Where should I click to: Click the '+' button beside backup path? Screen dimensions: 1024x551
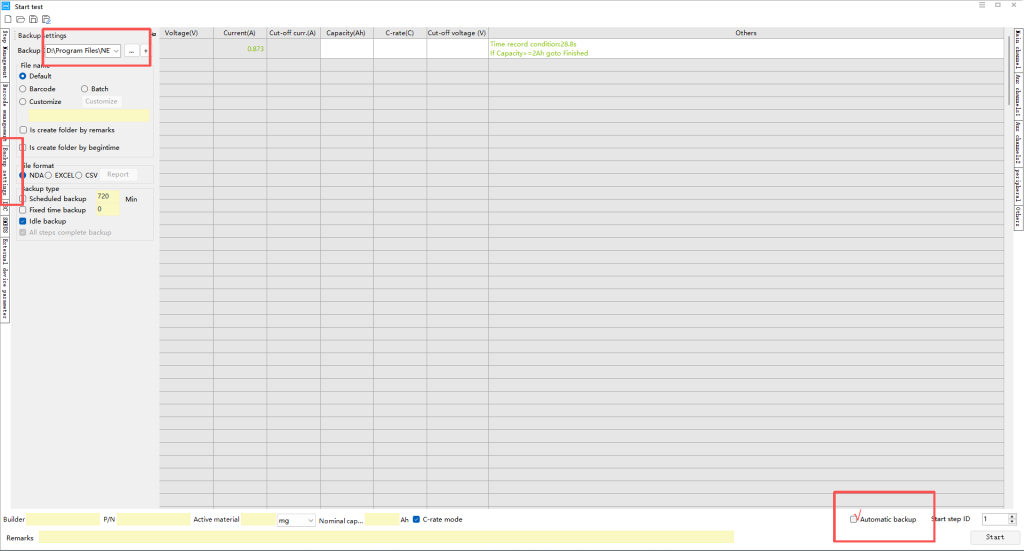[x=146, y=50]
